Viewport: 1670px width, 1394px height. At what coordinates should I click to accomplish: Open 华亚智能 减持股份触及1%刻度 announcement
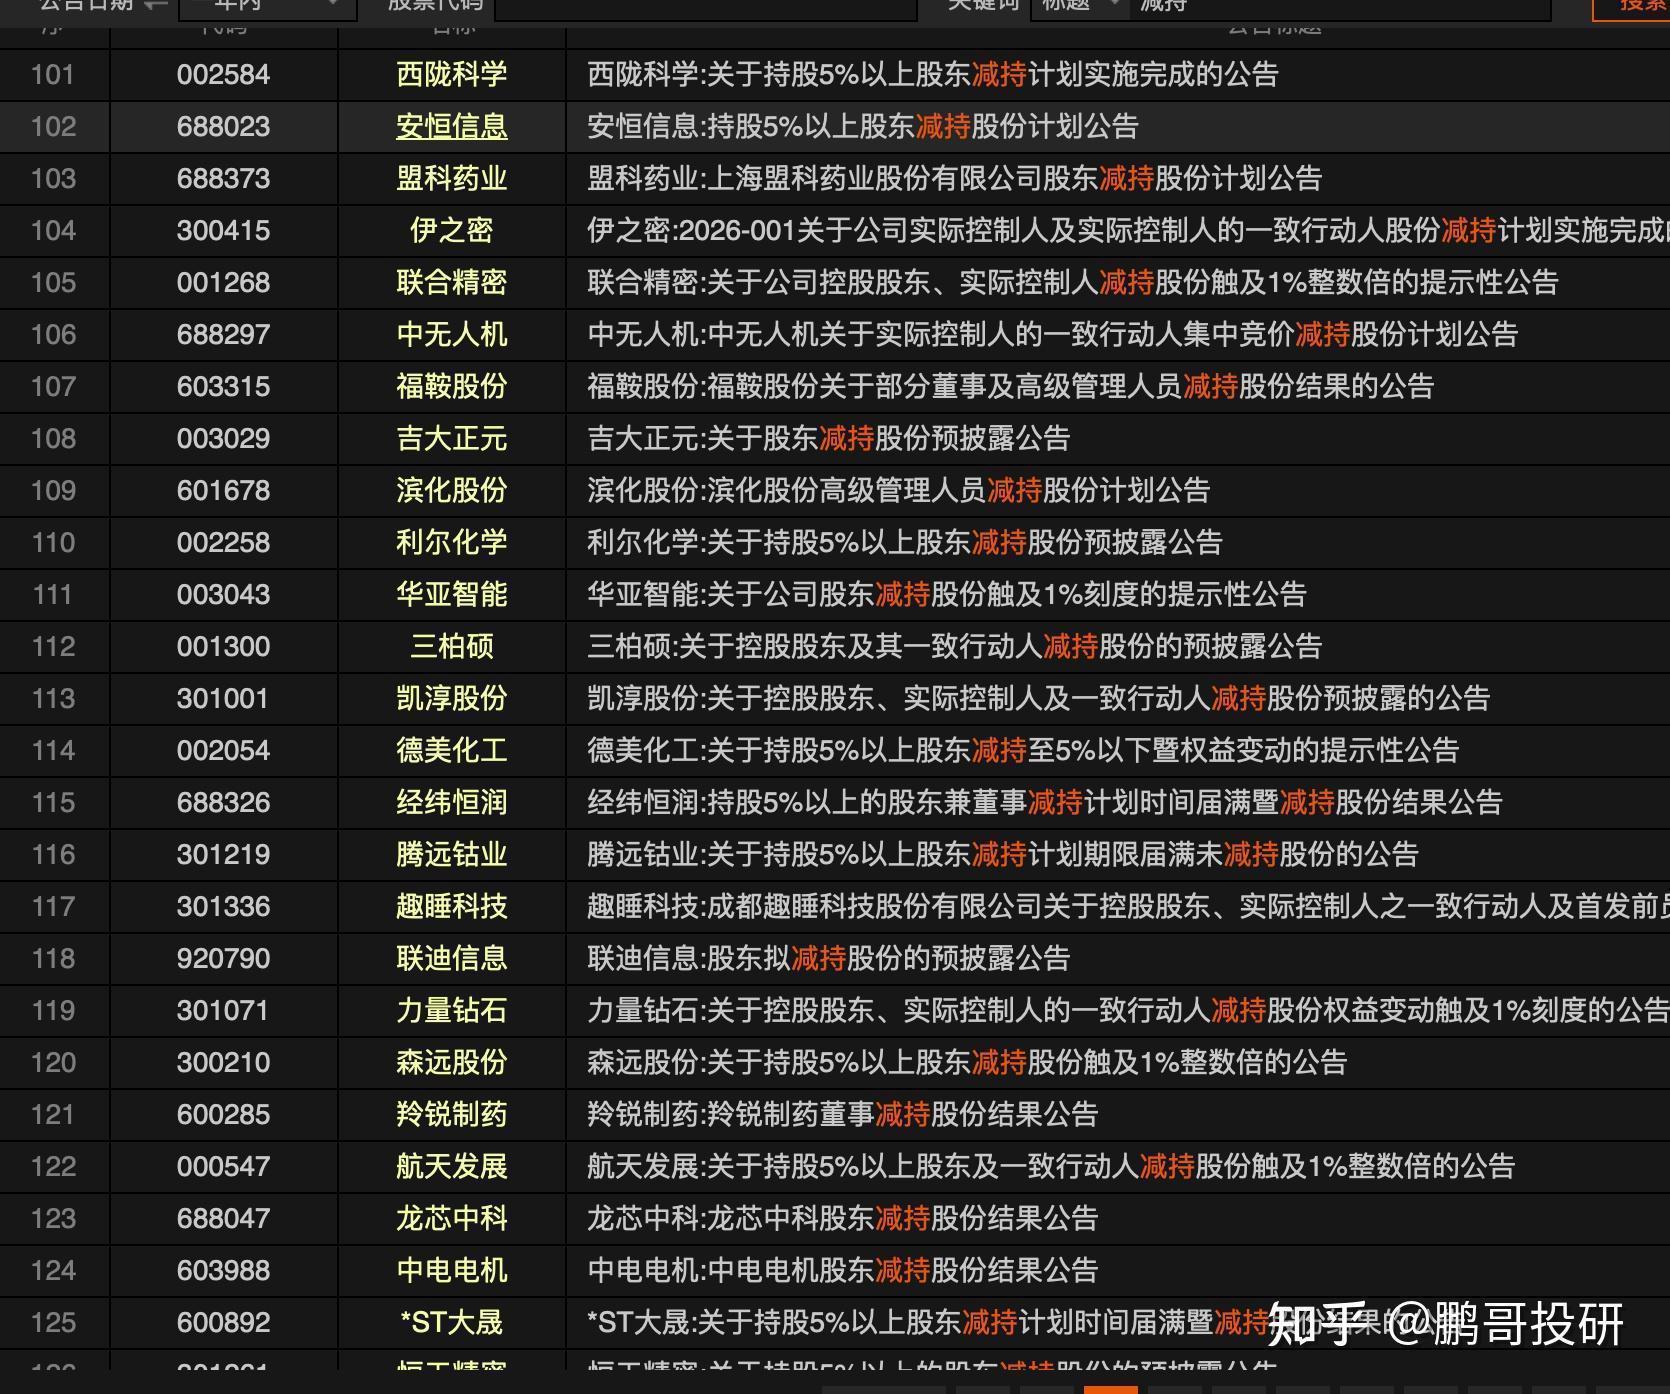tap(947, 595)
